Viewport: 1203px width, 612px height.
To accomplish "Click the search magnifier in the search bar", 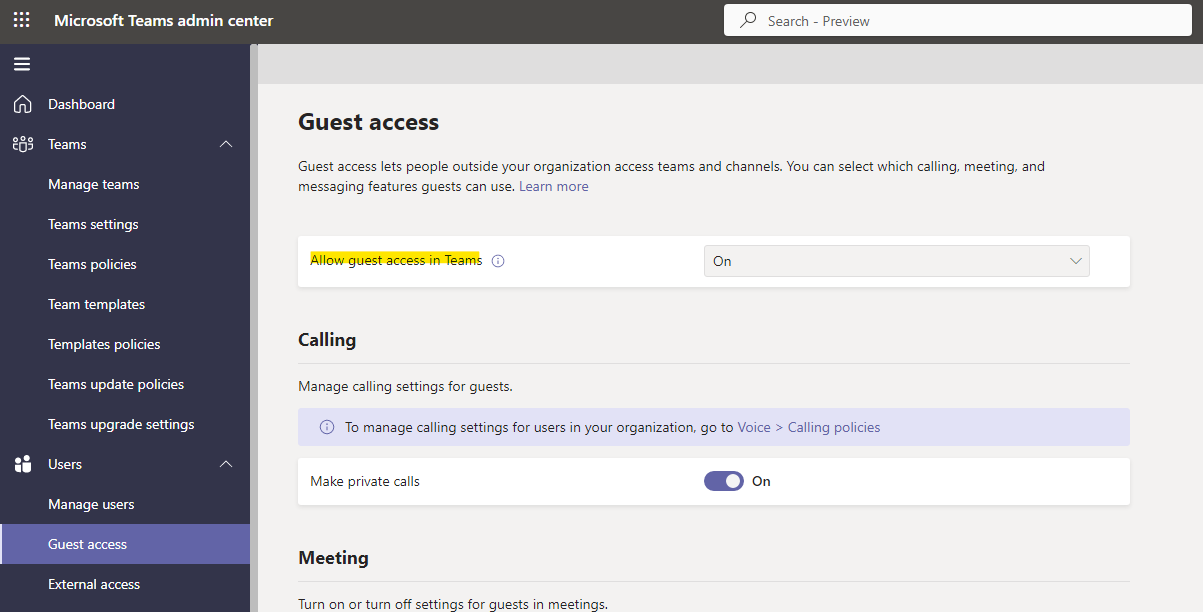I will pos(747,19).
